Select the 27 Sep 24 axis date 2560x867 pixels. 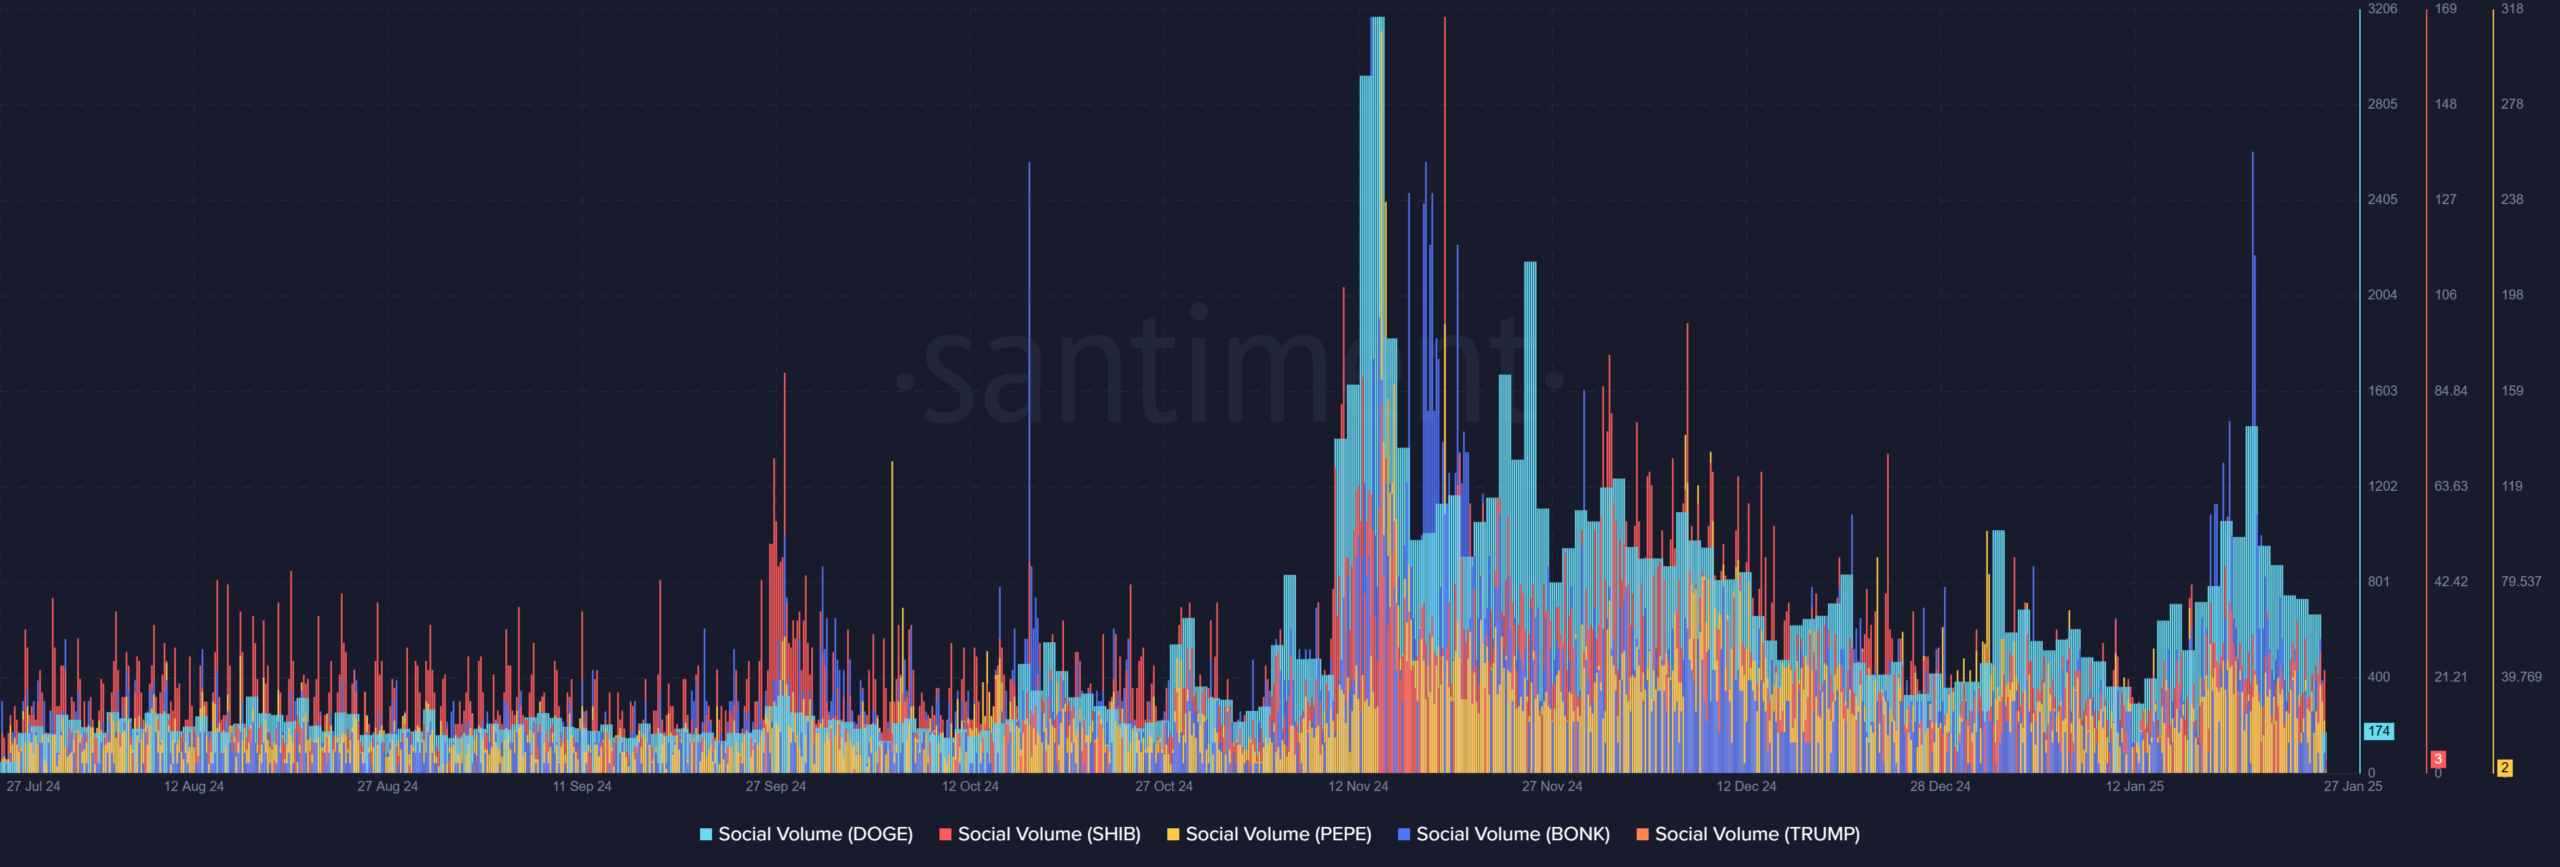775,786
